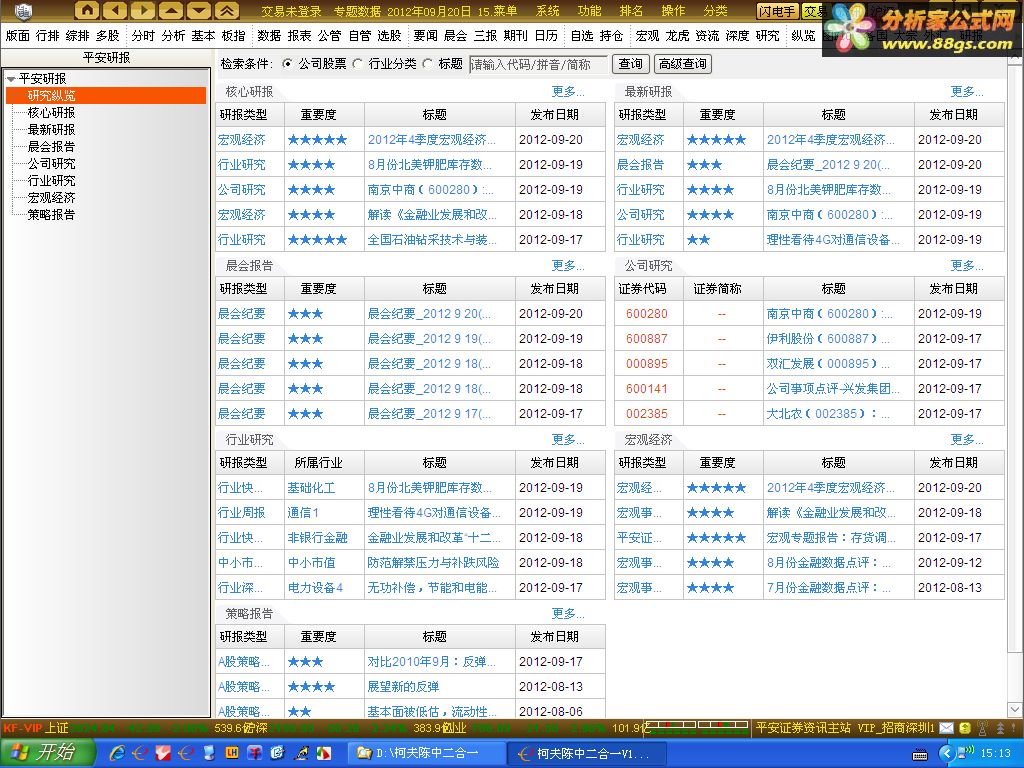The height and width of the screenshot is (768, 1024).
Task: Click the 查询 search button
Action: tap(630, 64)
